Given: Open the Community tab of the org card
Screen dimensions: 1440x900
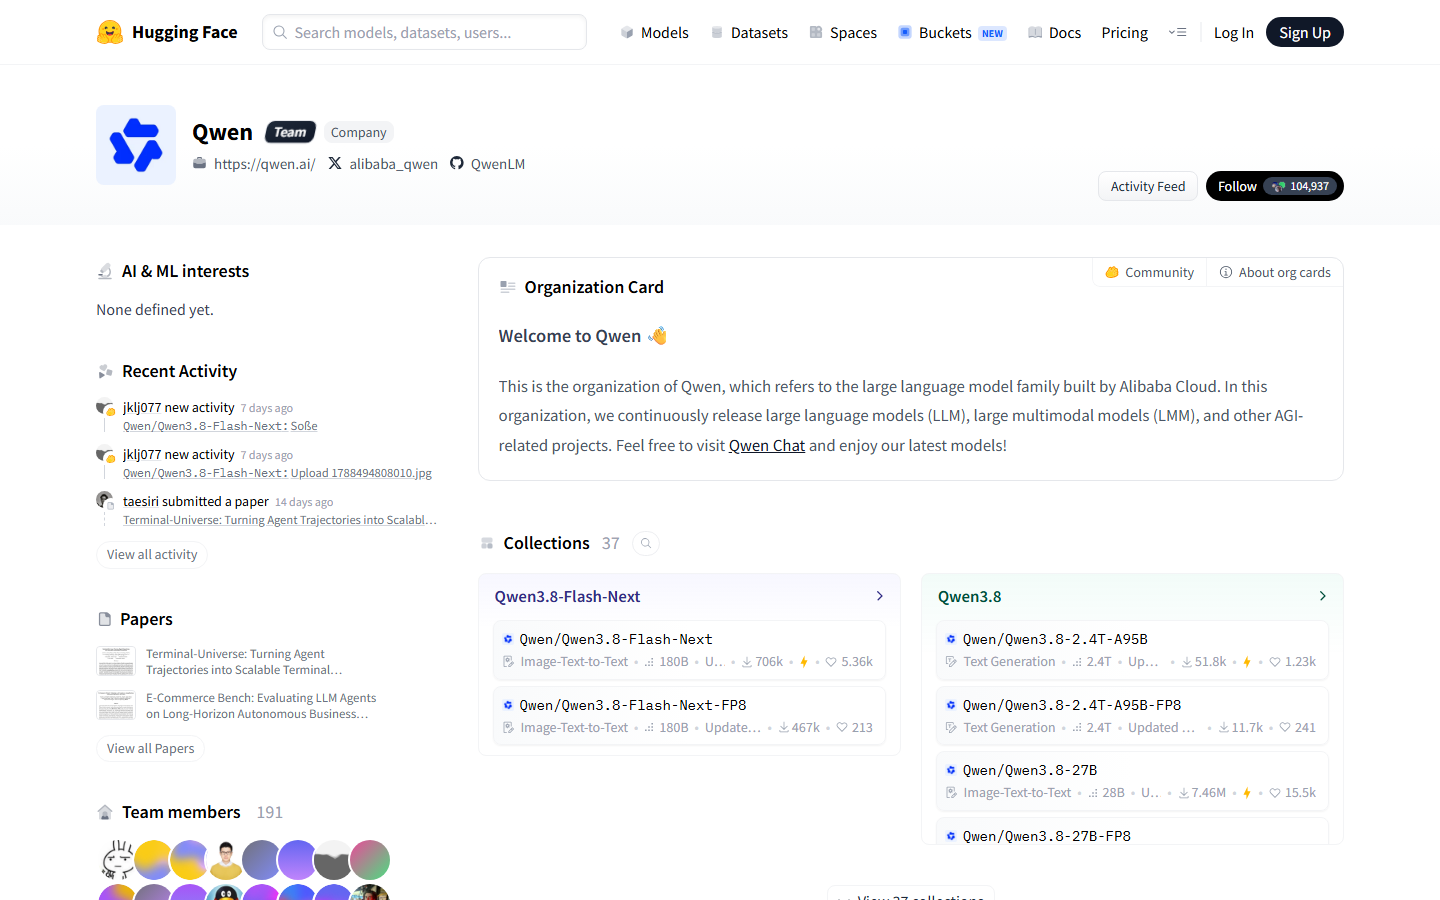Looking at the screenshot, I should (1149, 272).
